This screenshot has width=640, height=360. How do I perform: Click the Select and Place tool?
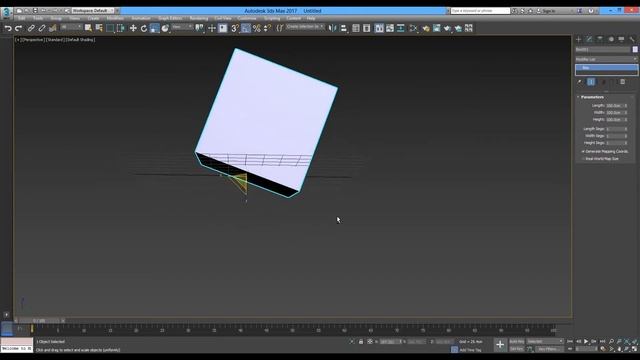click(165, 28)
